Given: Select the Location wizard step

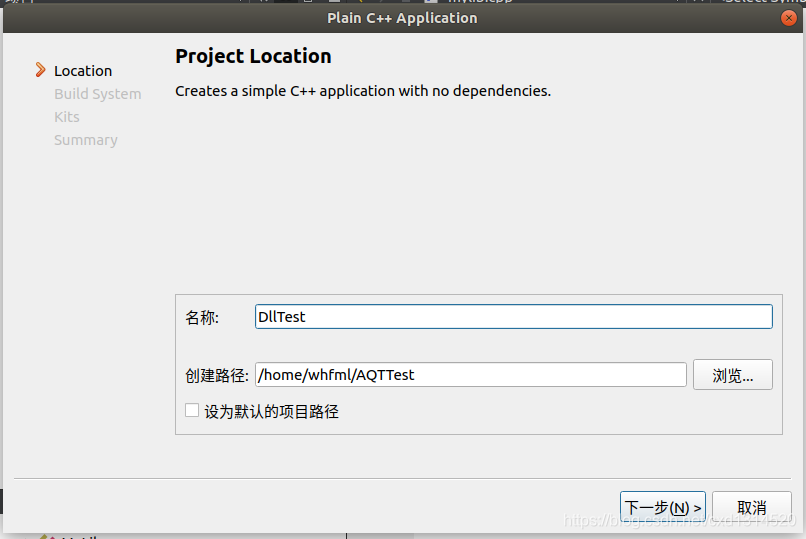Looking at the screenshot, I should coord(83,71).
